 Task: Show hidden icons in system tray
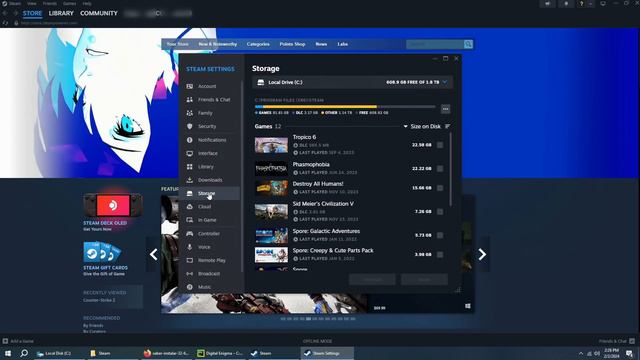(x=581, y=353)
